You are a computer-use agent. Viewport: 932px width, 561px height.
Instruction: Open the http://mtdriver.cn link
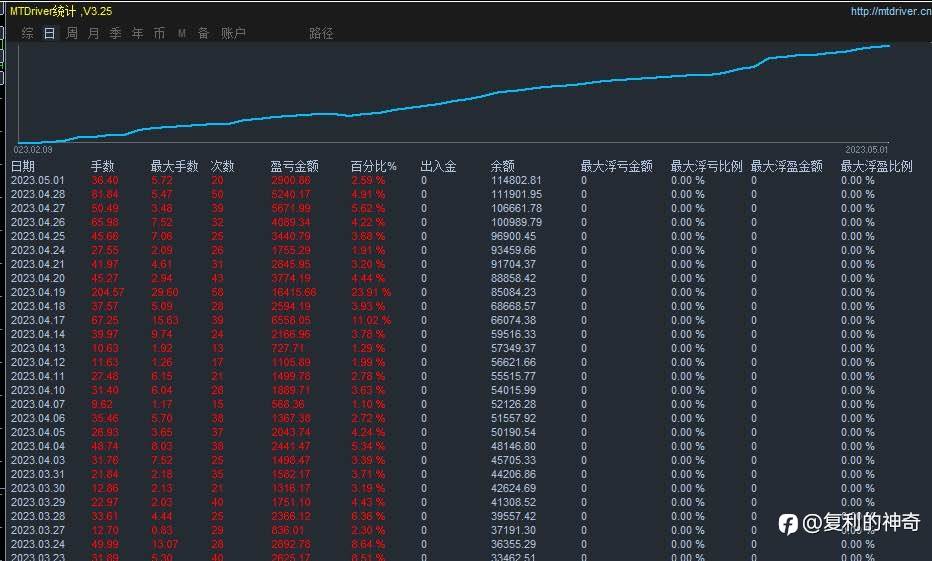(891, 11)
